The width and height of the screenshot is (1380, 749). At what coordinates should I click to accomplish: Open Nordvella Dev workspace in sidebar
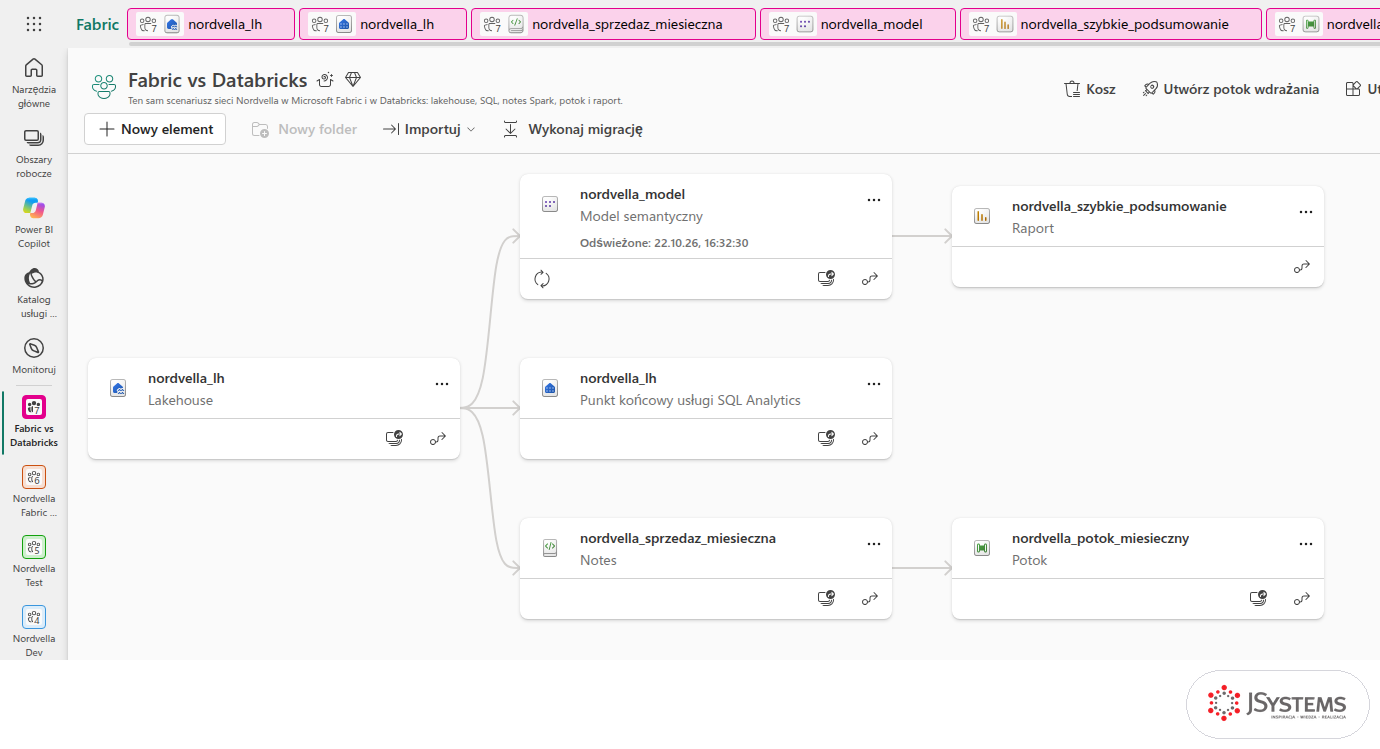pyautogui.click(x=34, y=631)
